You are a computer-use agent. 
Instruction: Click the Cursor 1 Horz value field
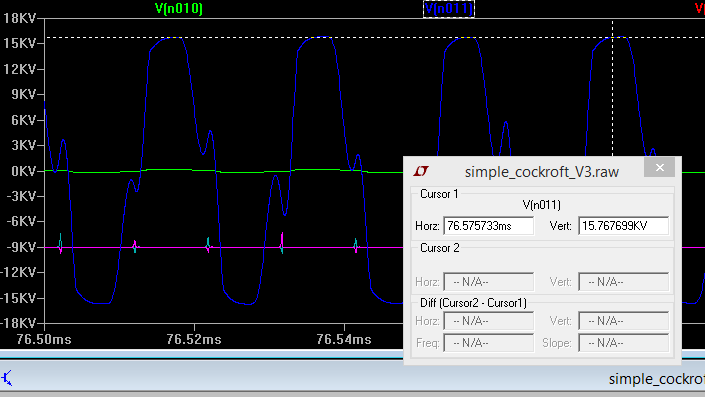tap(488, 226)
